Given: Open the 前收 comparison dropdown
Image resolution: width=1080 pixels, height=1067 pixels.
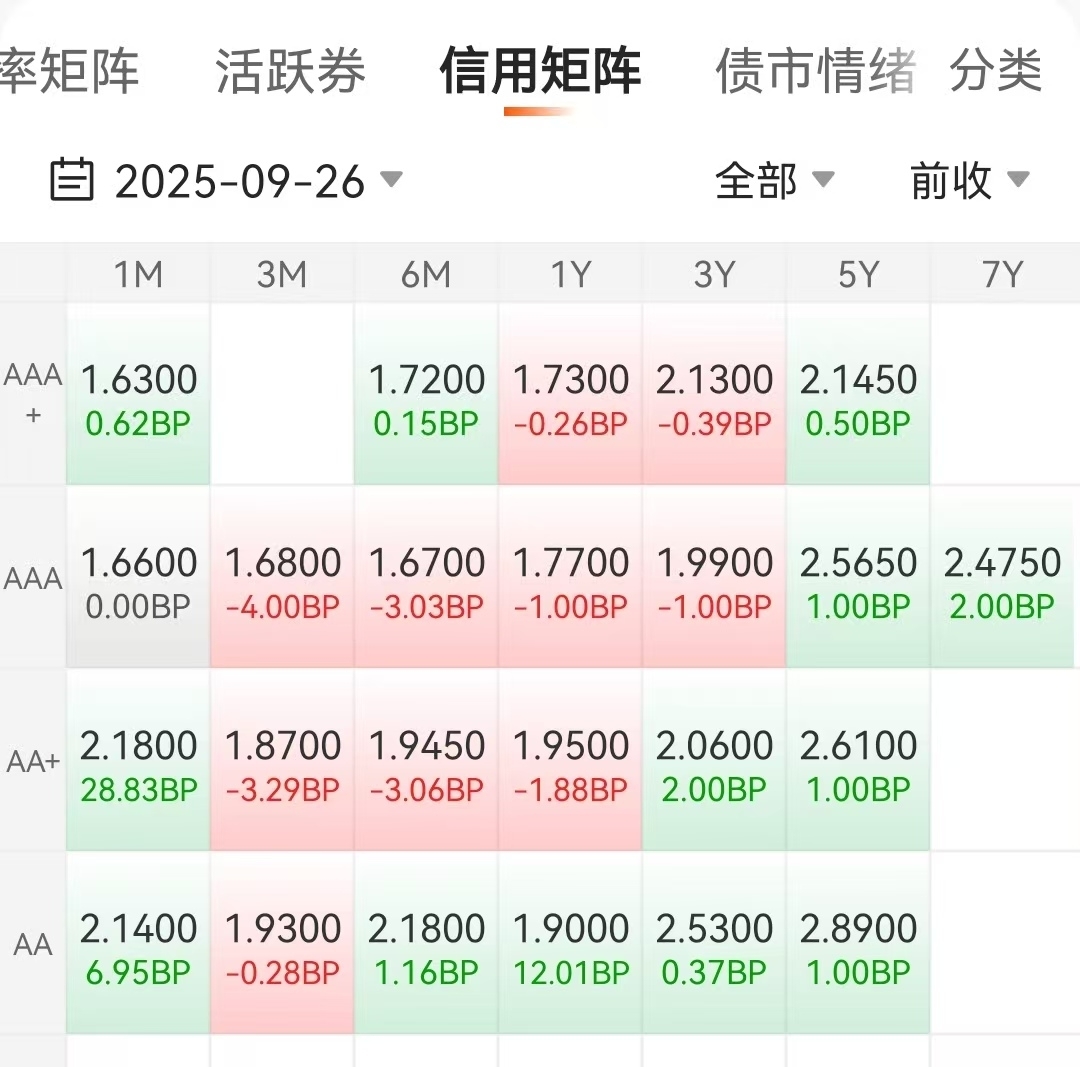Looking at the screenshot, I should (970, 180).
